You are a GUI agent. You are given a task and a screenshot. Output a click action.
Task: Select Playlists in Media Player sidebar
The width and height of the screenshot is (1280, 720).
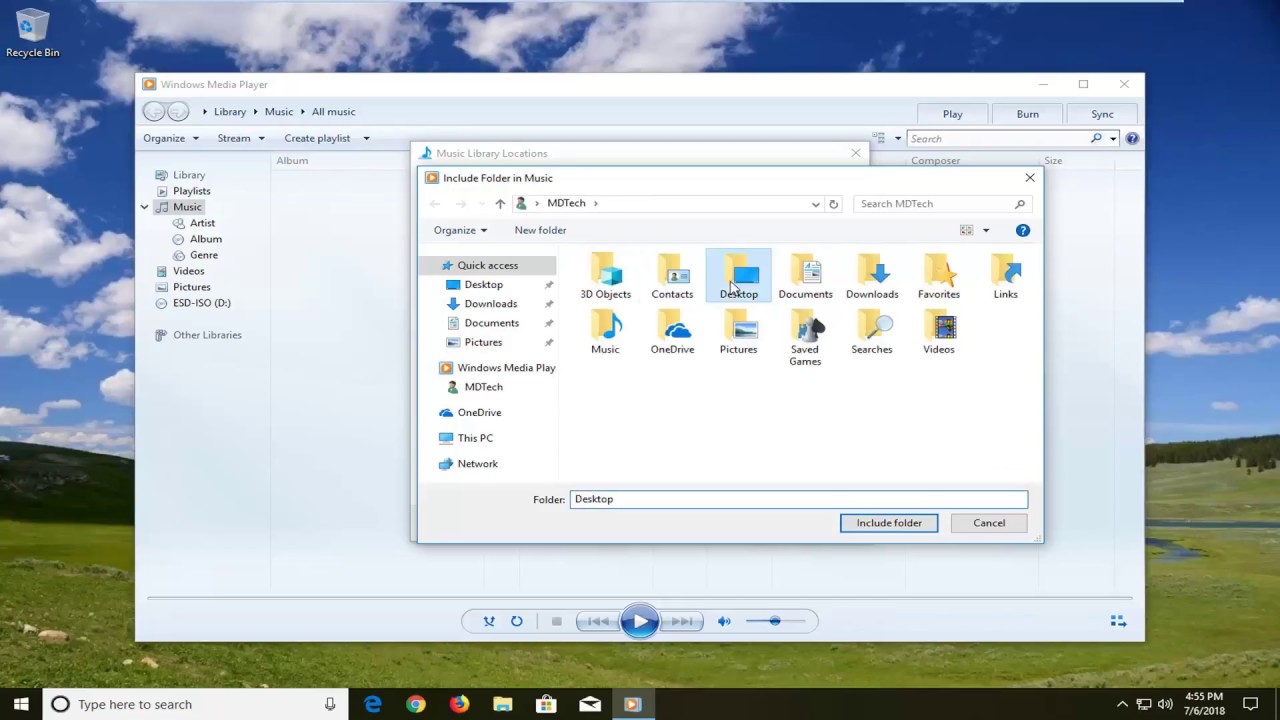(x=191, y=191)
